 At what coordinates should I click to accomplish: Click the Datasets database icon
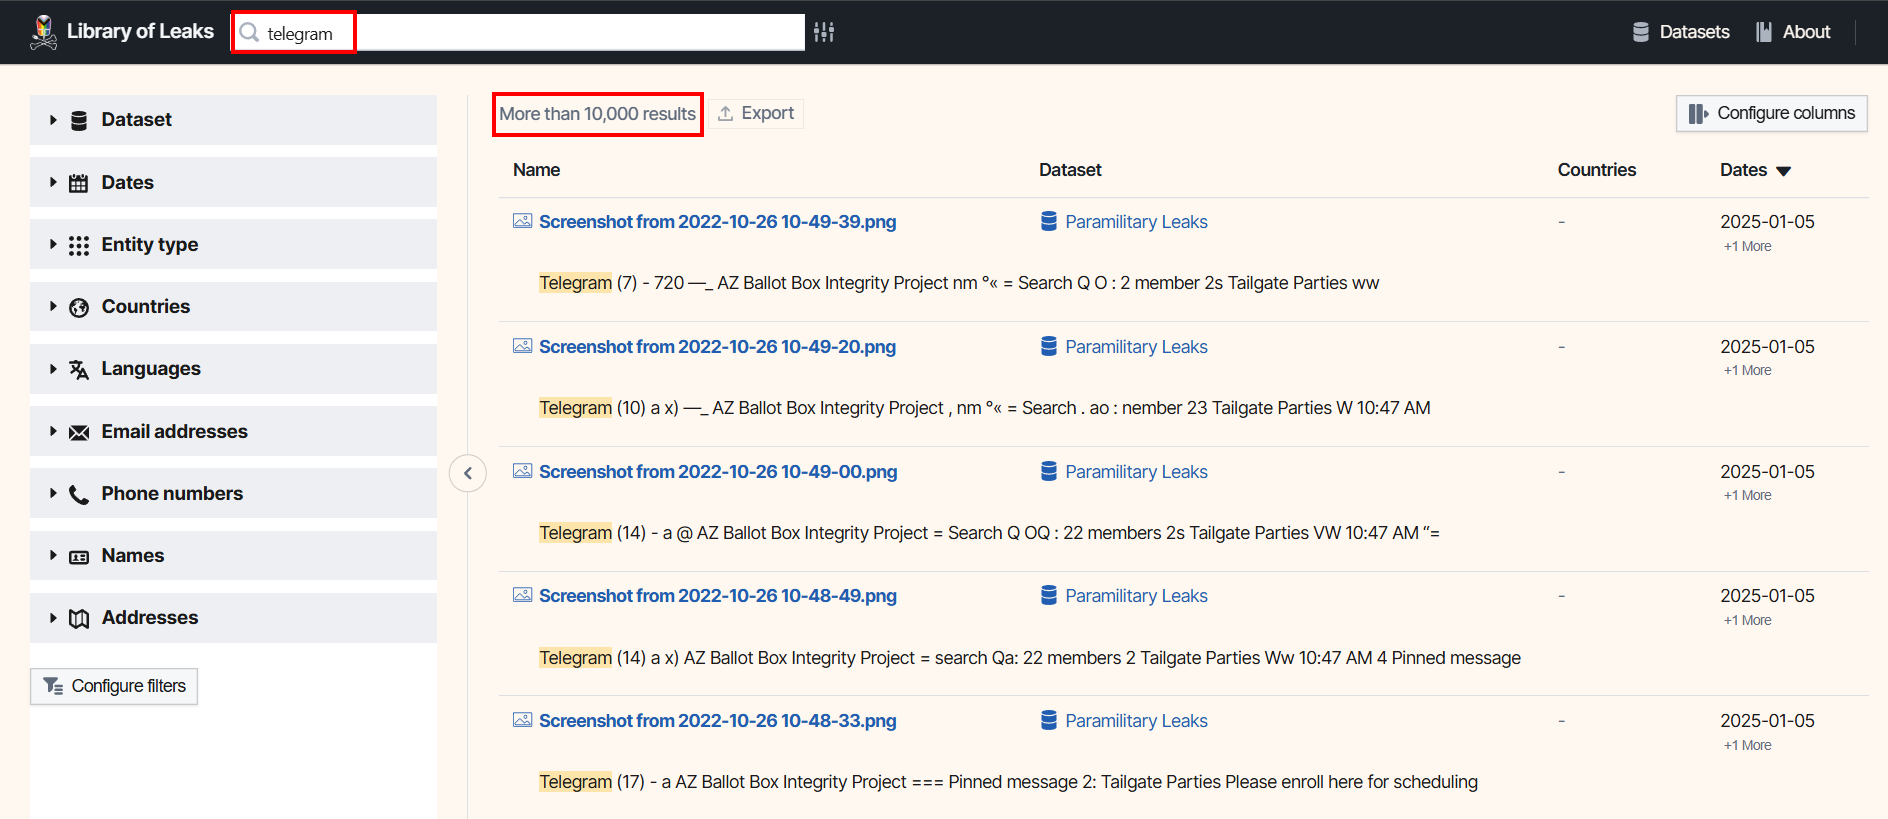[x=1641, y=32]
